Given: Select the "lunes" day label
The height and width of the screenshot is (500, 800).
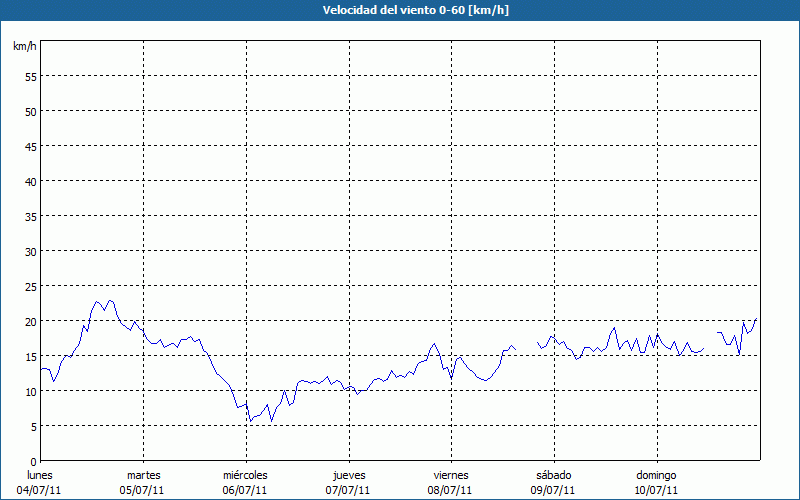Looking at the screenshot, I should pyautogui.click(x=39, y=475).
